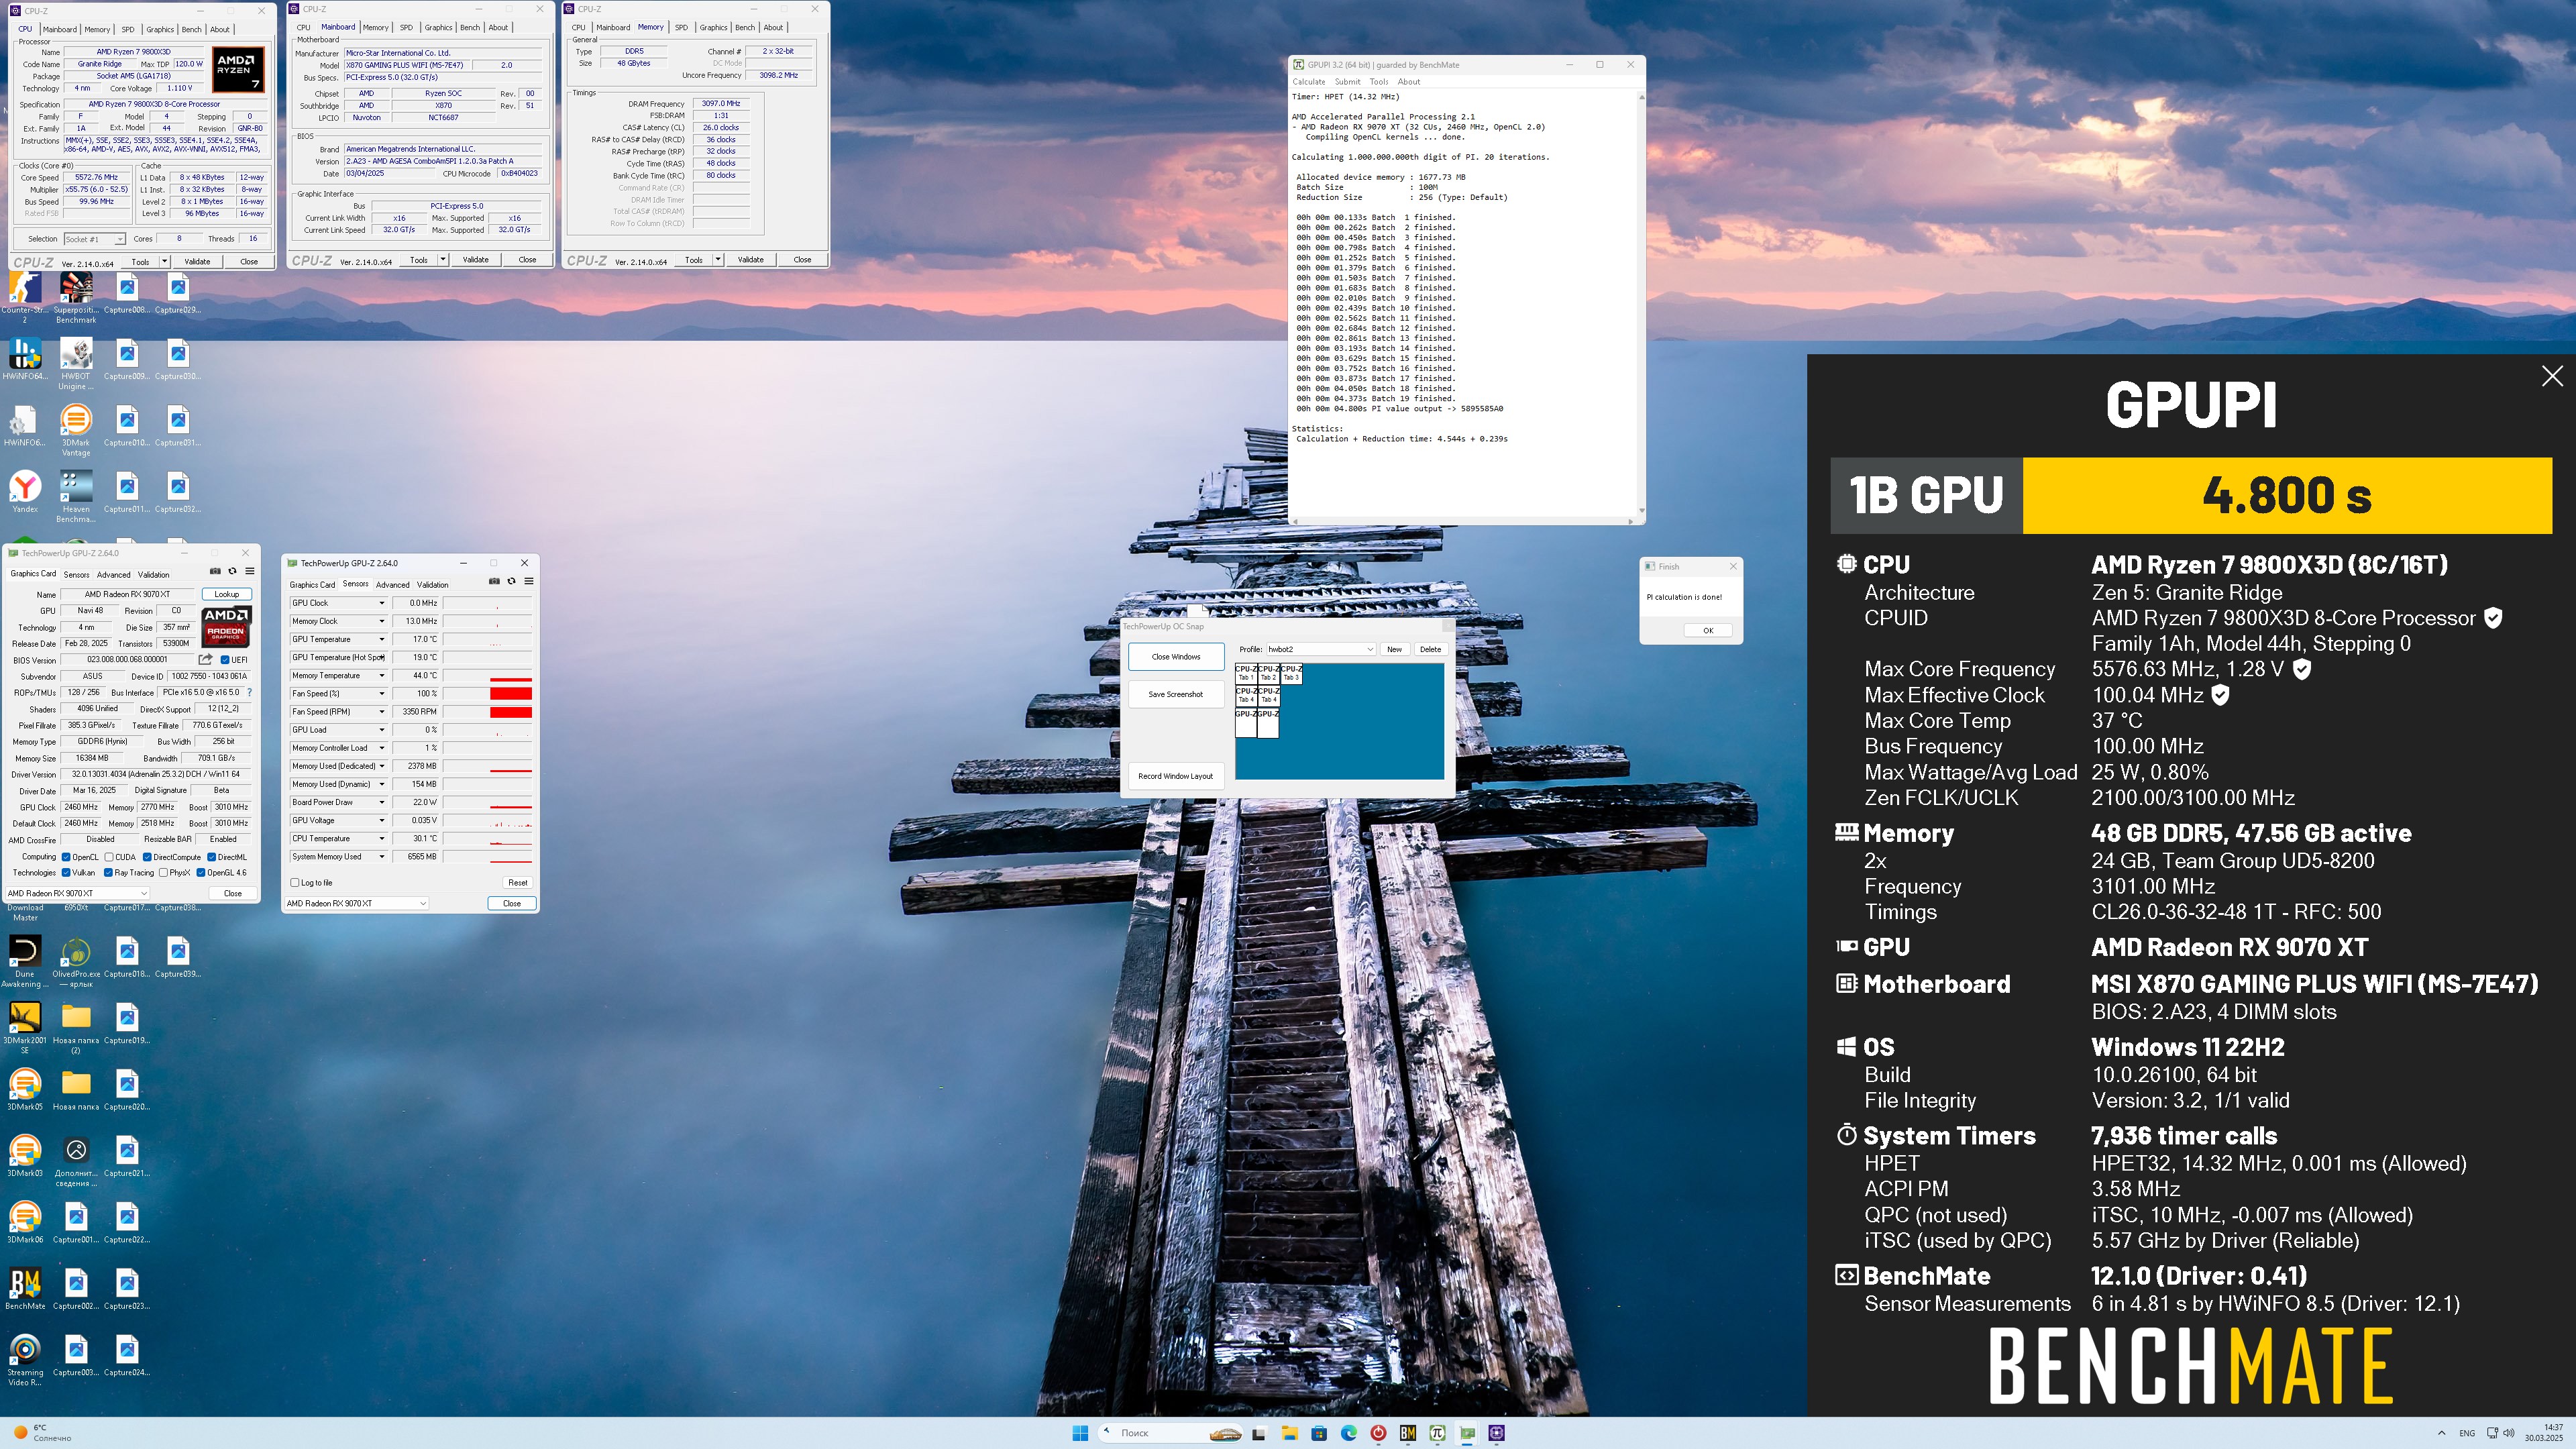Click Windows Start button on taskbar
The image size is (2576, 1449).
[x=1080, y=1433]
